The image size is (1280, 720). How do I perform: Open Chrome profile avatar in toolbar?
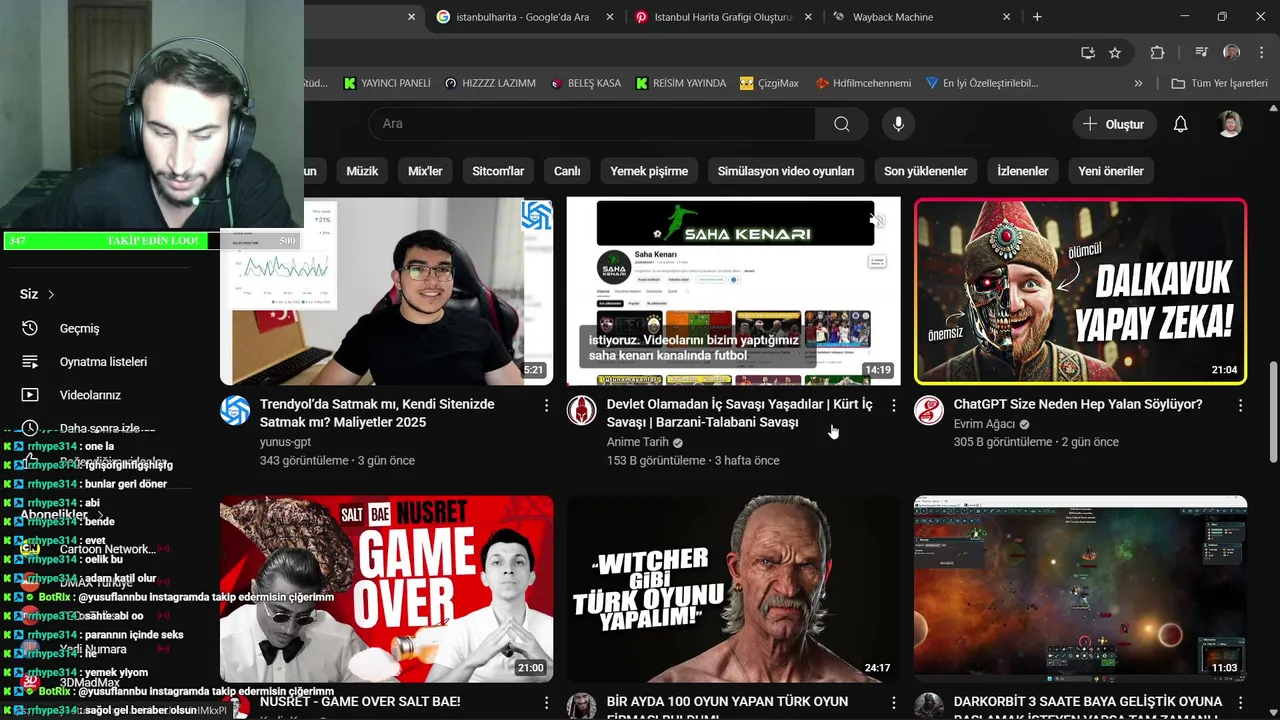1231,53
